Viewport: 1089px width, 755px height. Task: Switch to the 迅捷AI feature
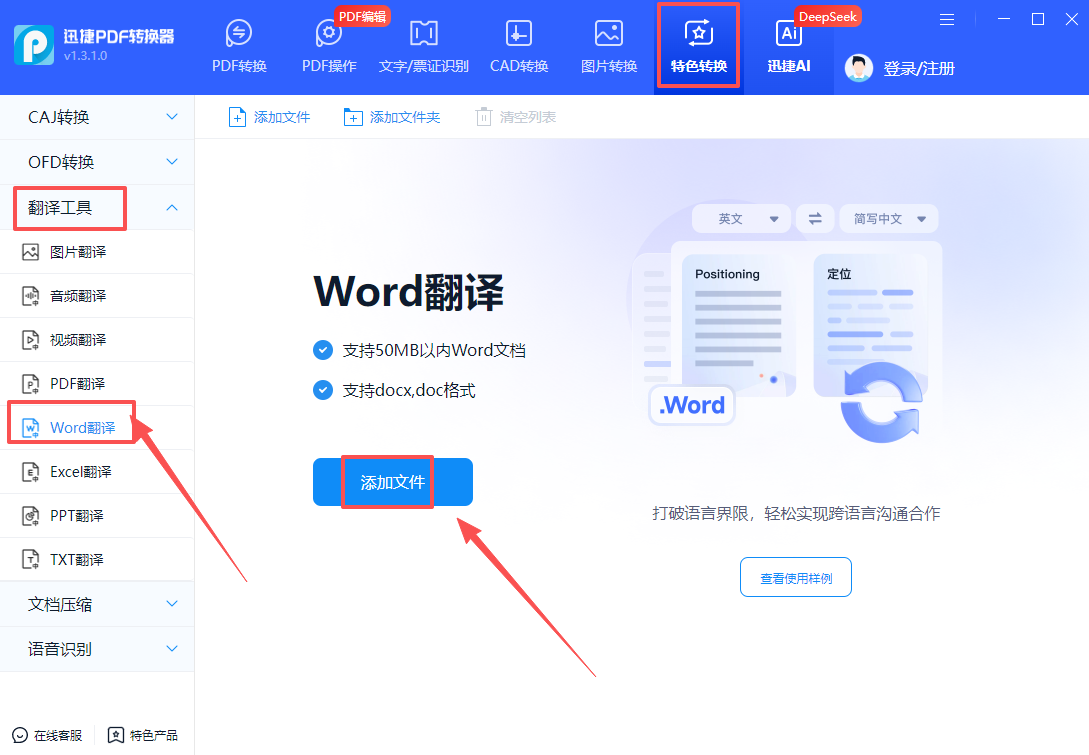pos(789,45)
